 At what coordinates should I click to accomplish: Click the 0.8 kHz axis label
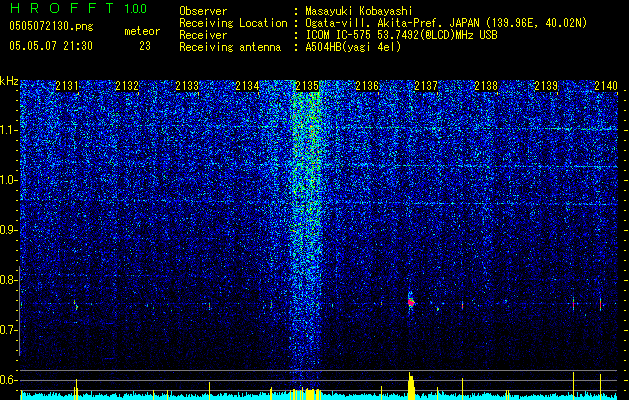point(9,280)
